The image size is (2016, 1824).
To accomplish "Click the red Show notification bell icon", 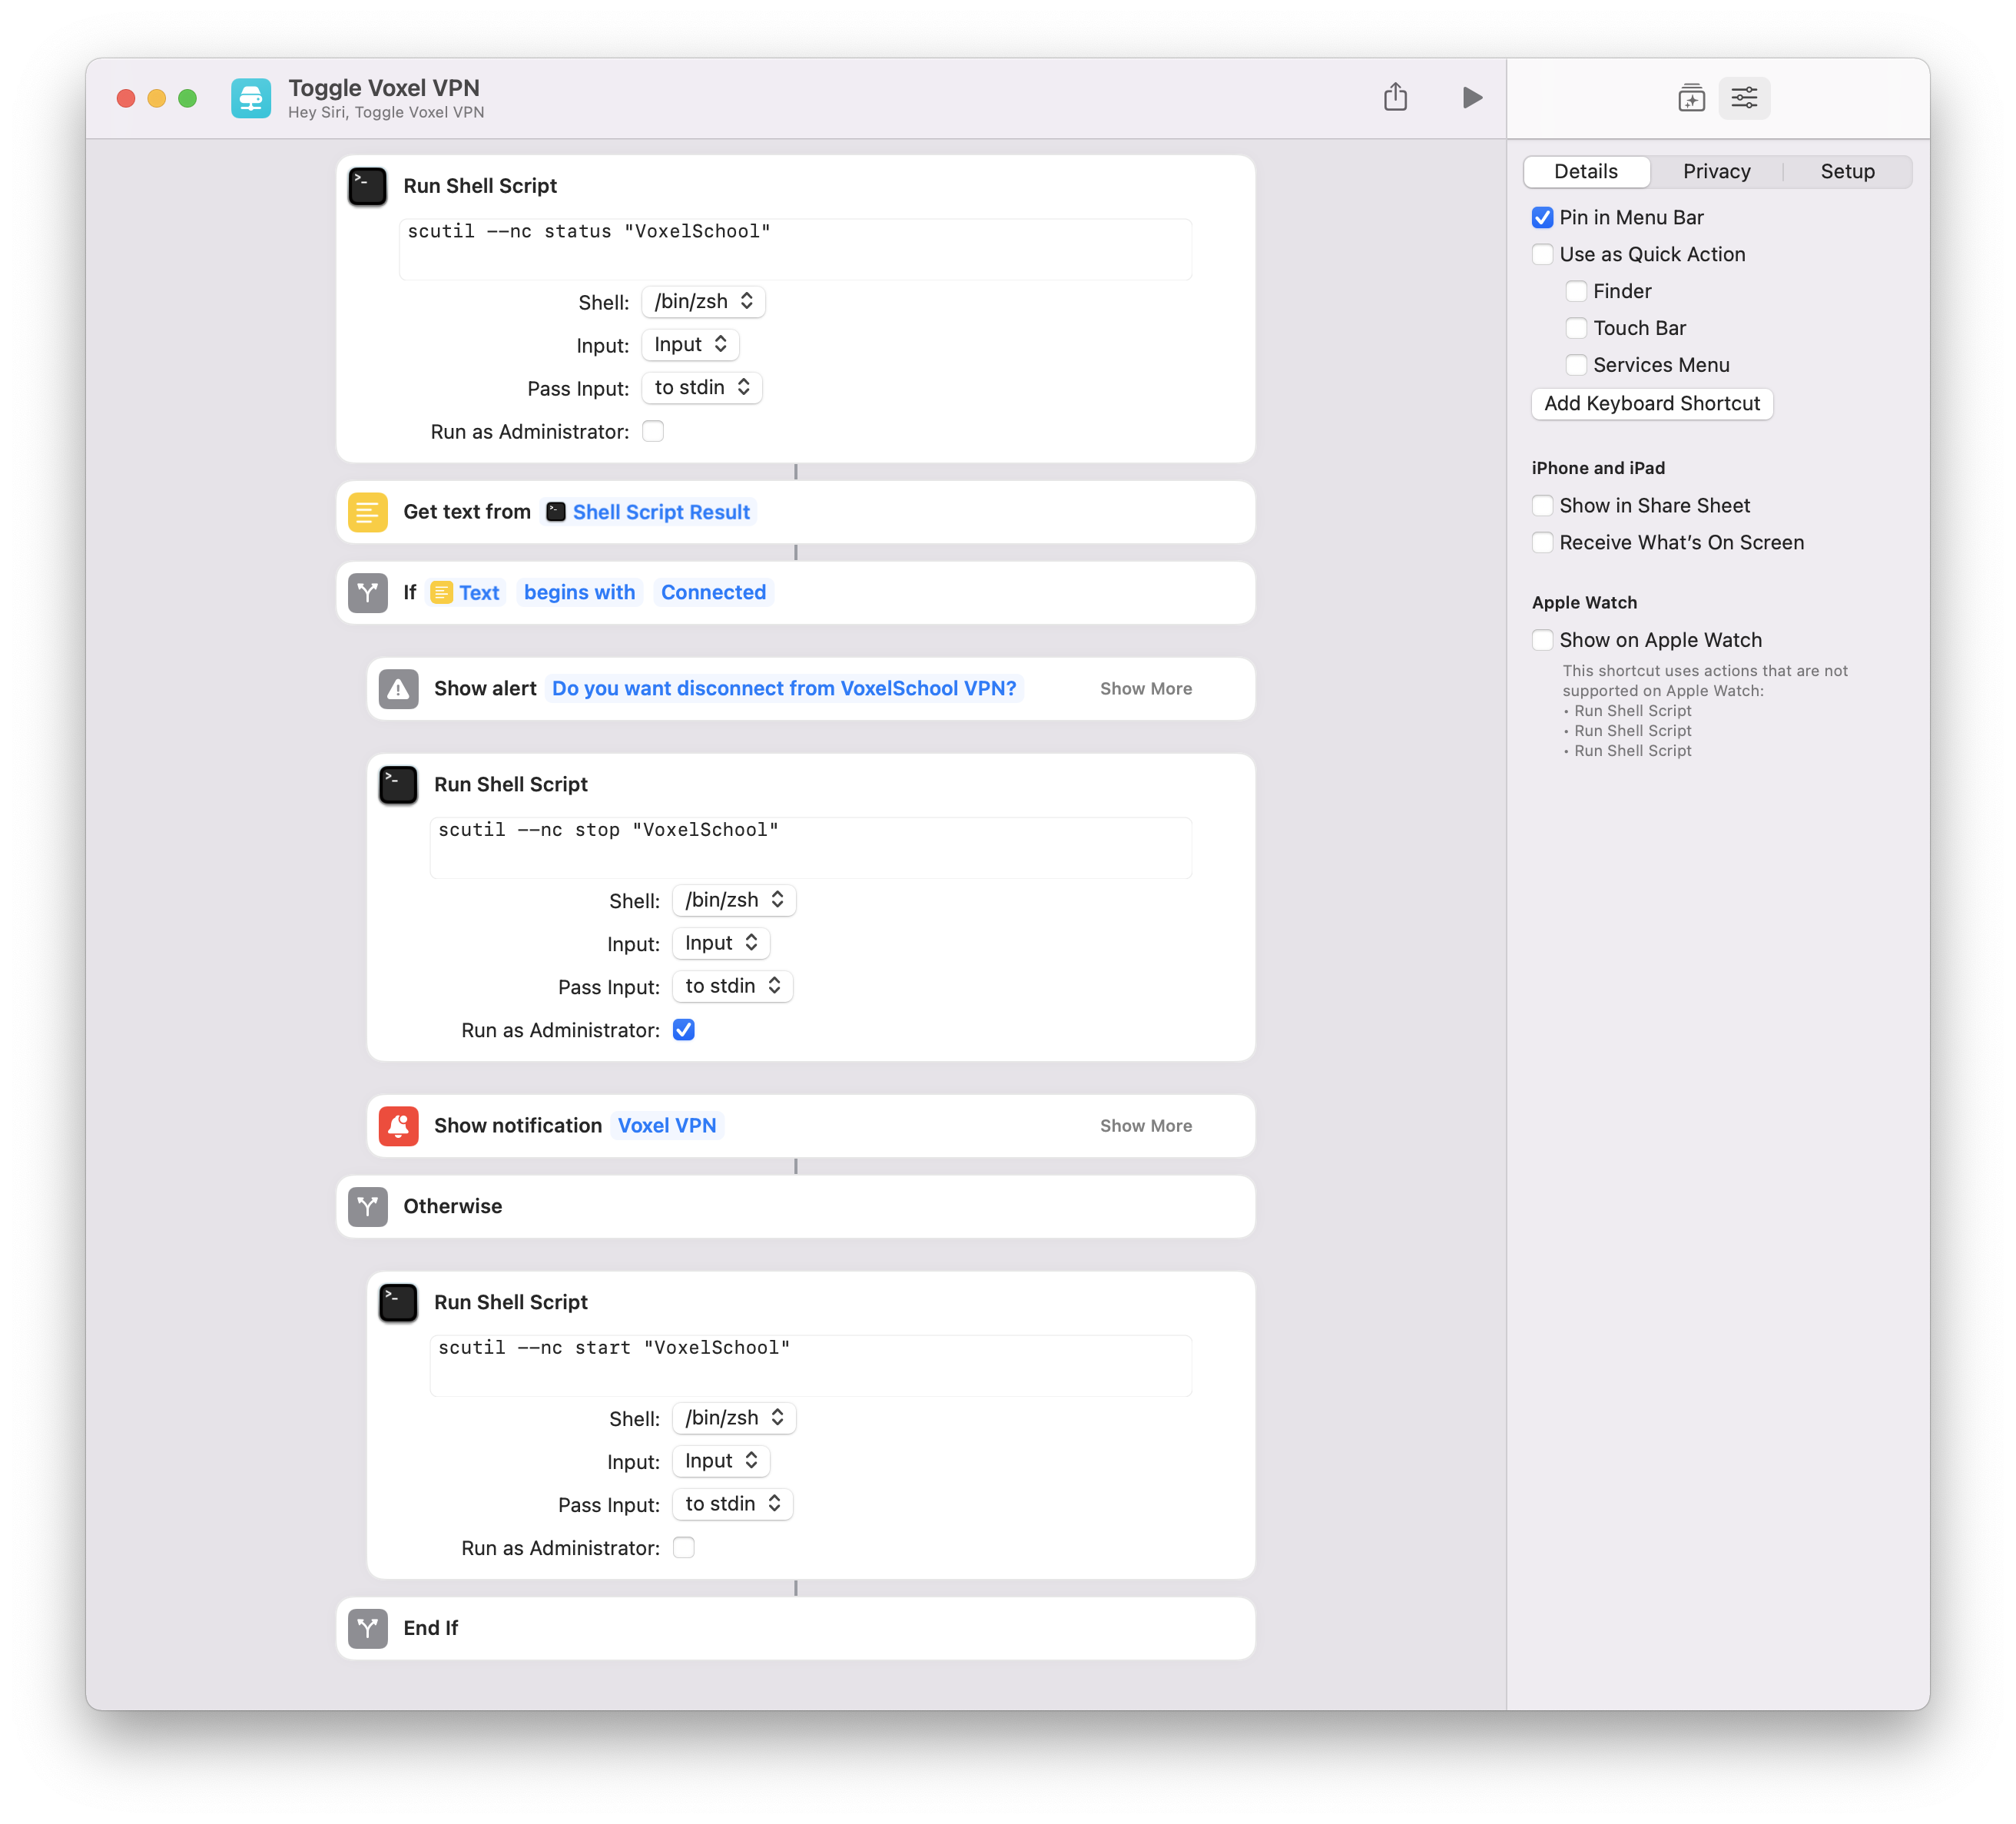I will (398, 1125).
